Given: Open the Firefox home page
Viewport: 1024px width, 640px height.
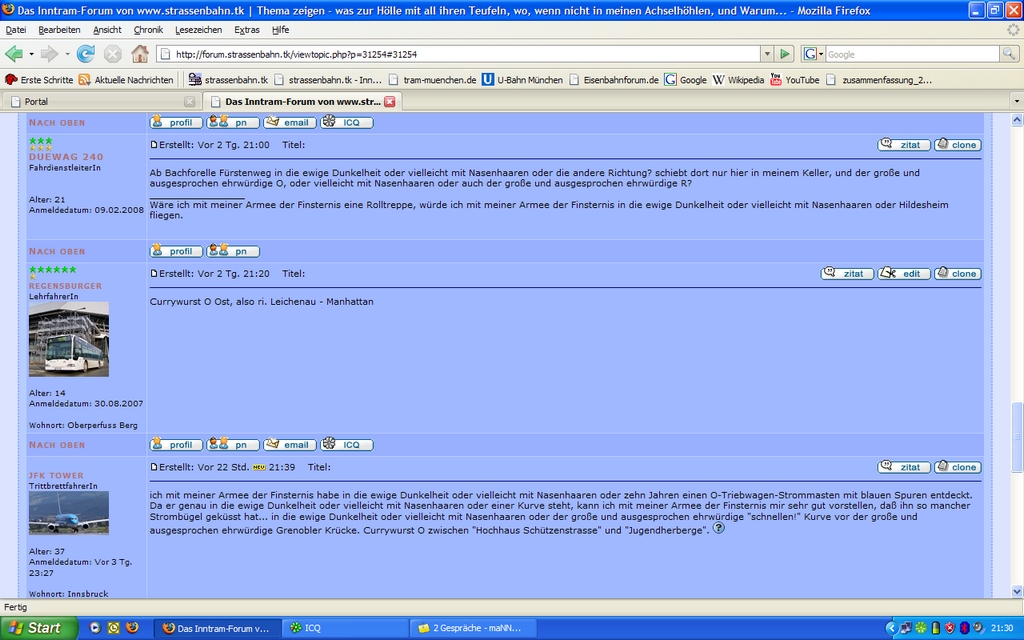Looking at the screenshot, I should [x=140, y=54].
